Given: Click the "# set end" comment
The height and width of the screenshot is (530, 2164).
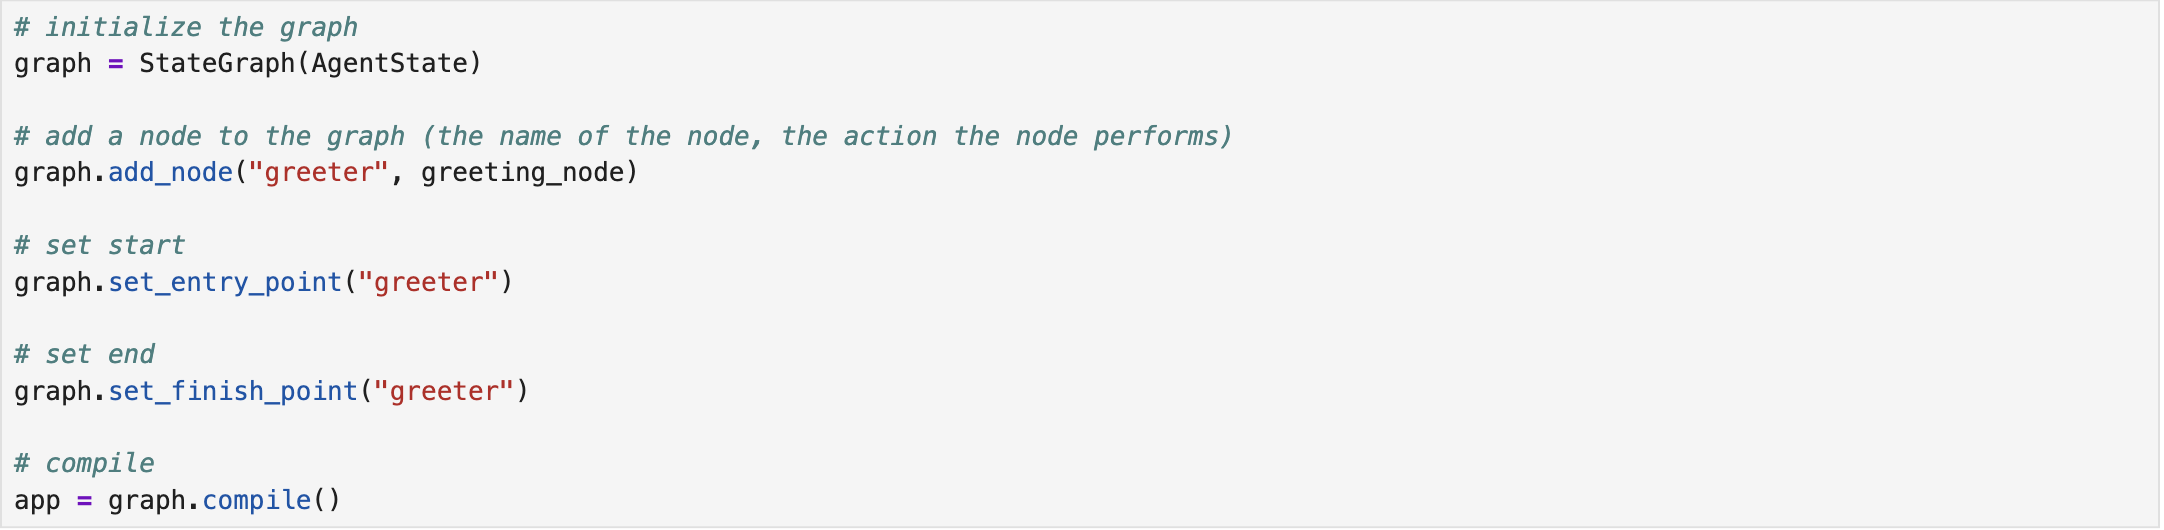Looking at the screenshot, I should pyautogui.click(x=84, y=354).
